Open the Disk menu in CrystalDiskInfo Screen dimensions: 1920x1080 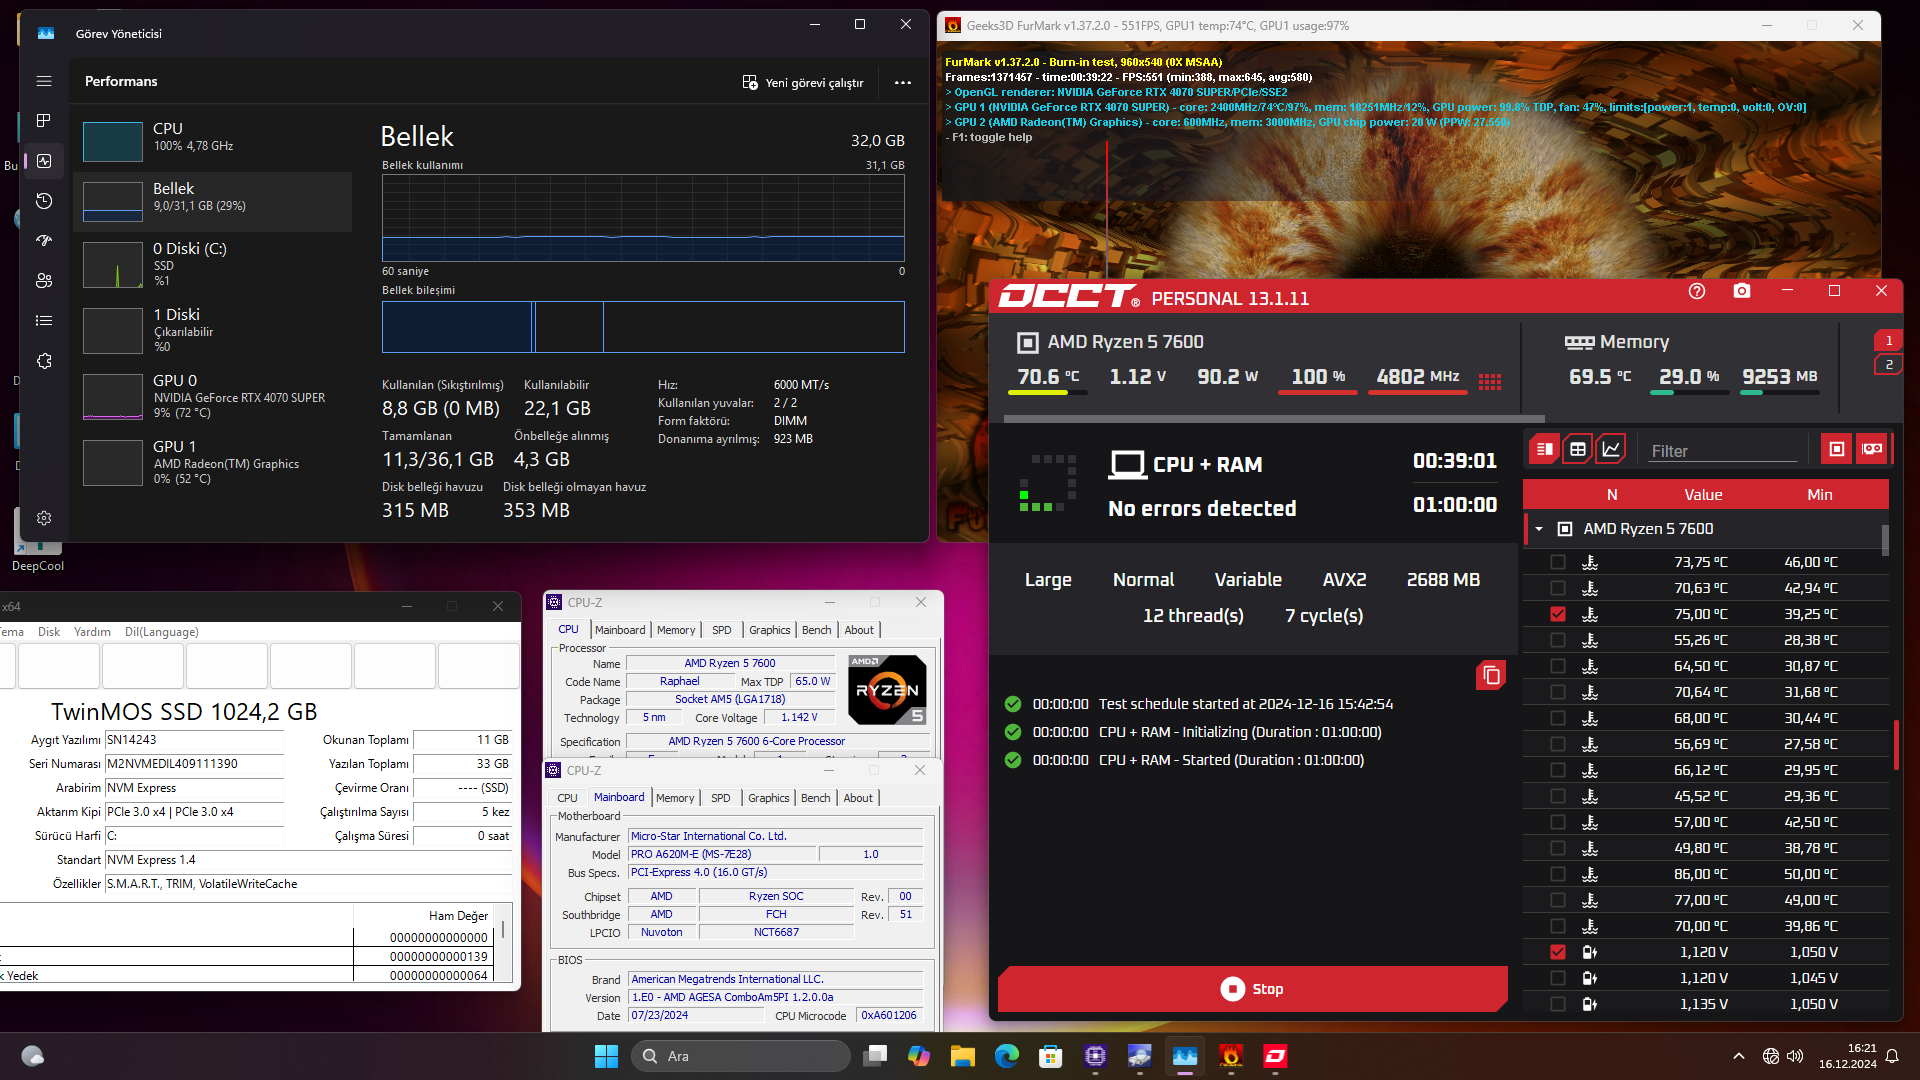pyautogui.click(x=48, y=631)
